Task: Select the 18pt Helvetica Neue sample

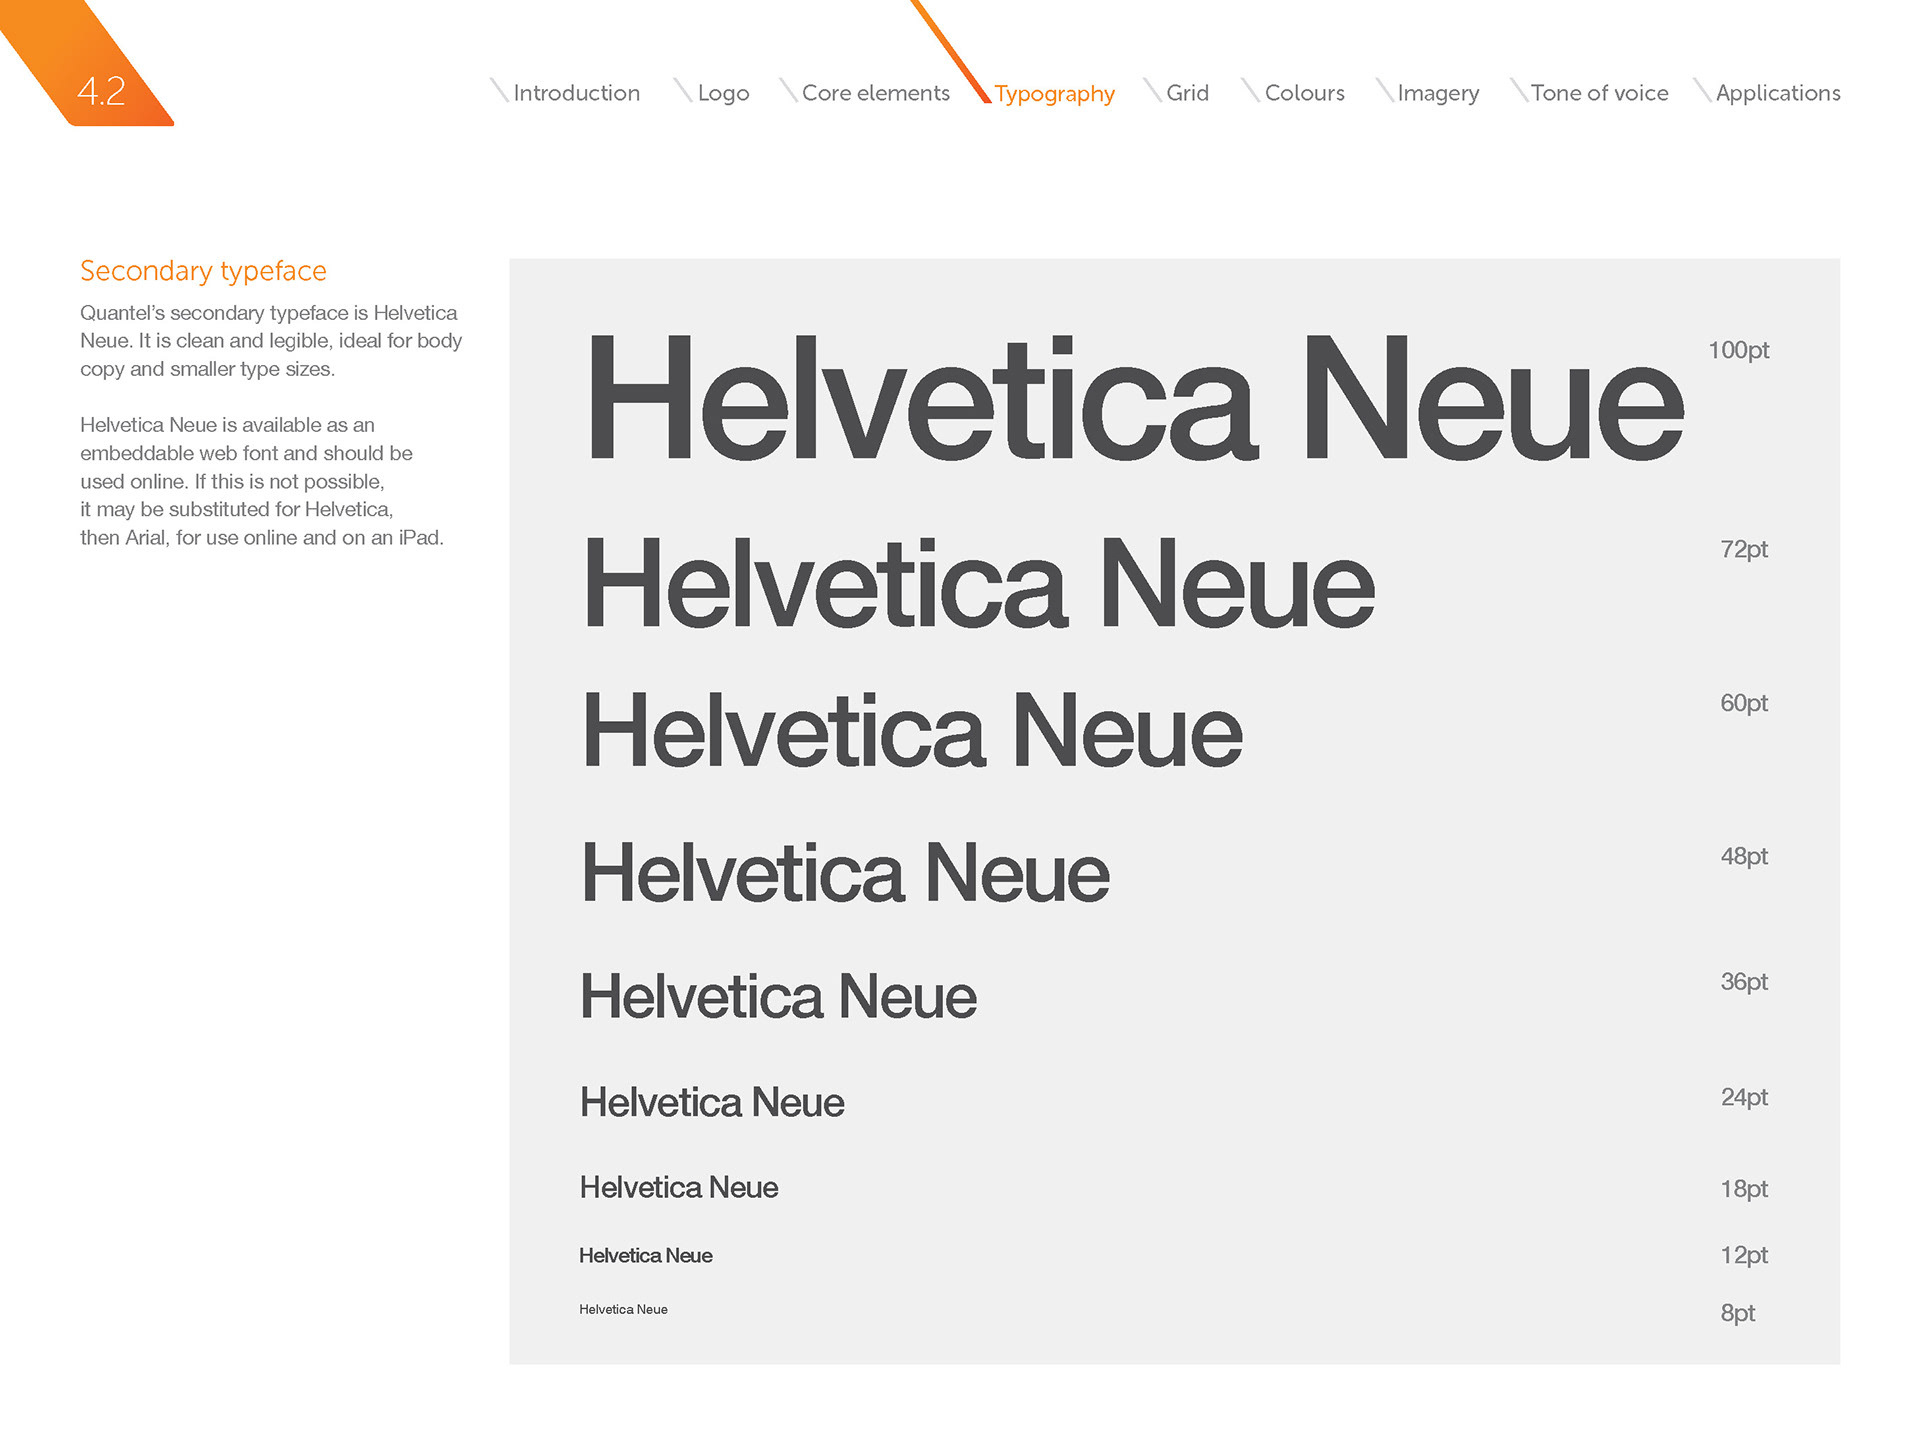Action: coord(679,1187)
